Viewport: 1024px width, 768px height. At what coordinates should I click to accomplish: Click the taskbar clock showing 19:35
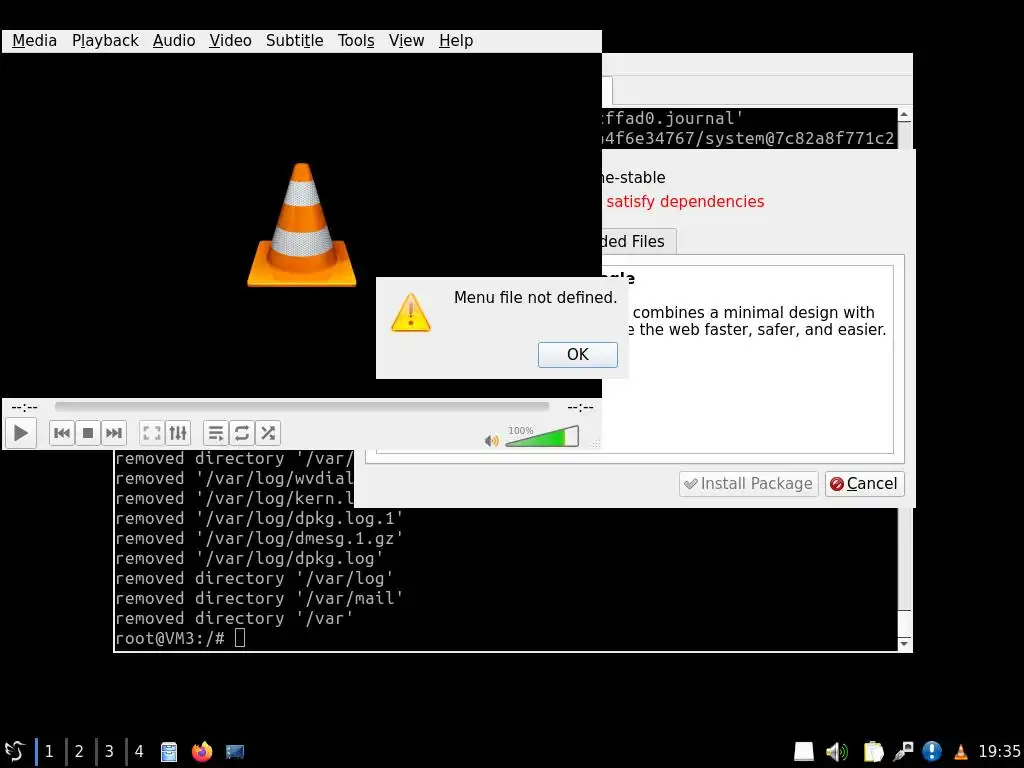(x=999, y=752)
